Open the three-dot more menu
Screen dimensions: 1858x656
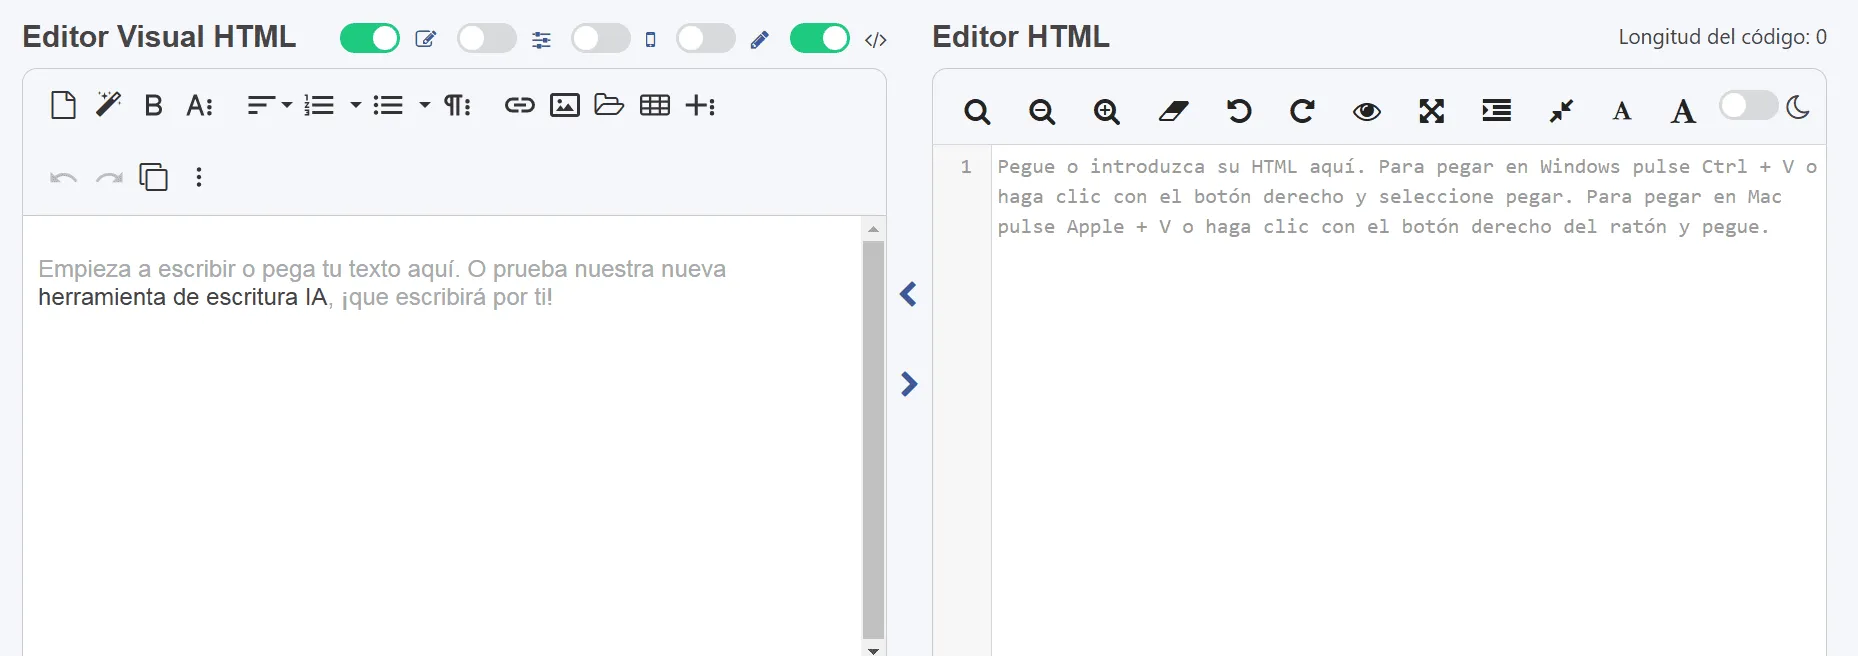pos(199,177)
